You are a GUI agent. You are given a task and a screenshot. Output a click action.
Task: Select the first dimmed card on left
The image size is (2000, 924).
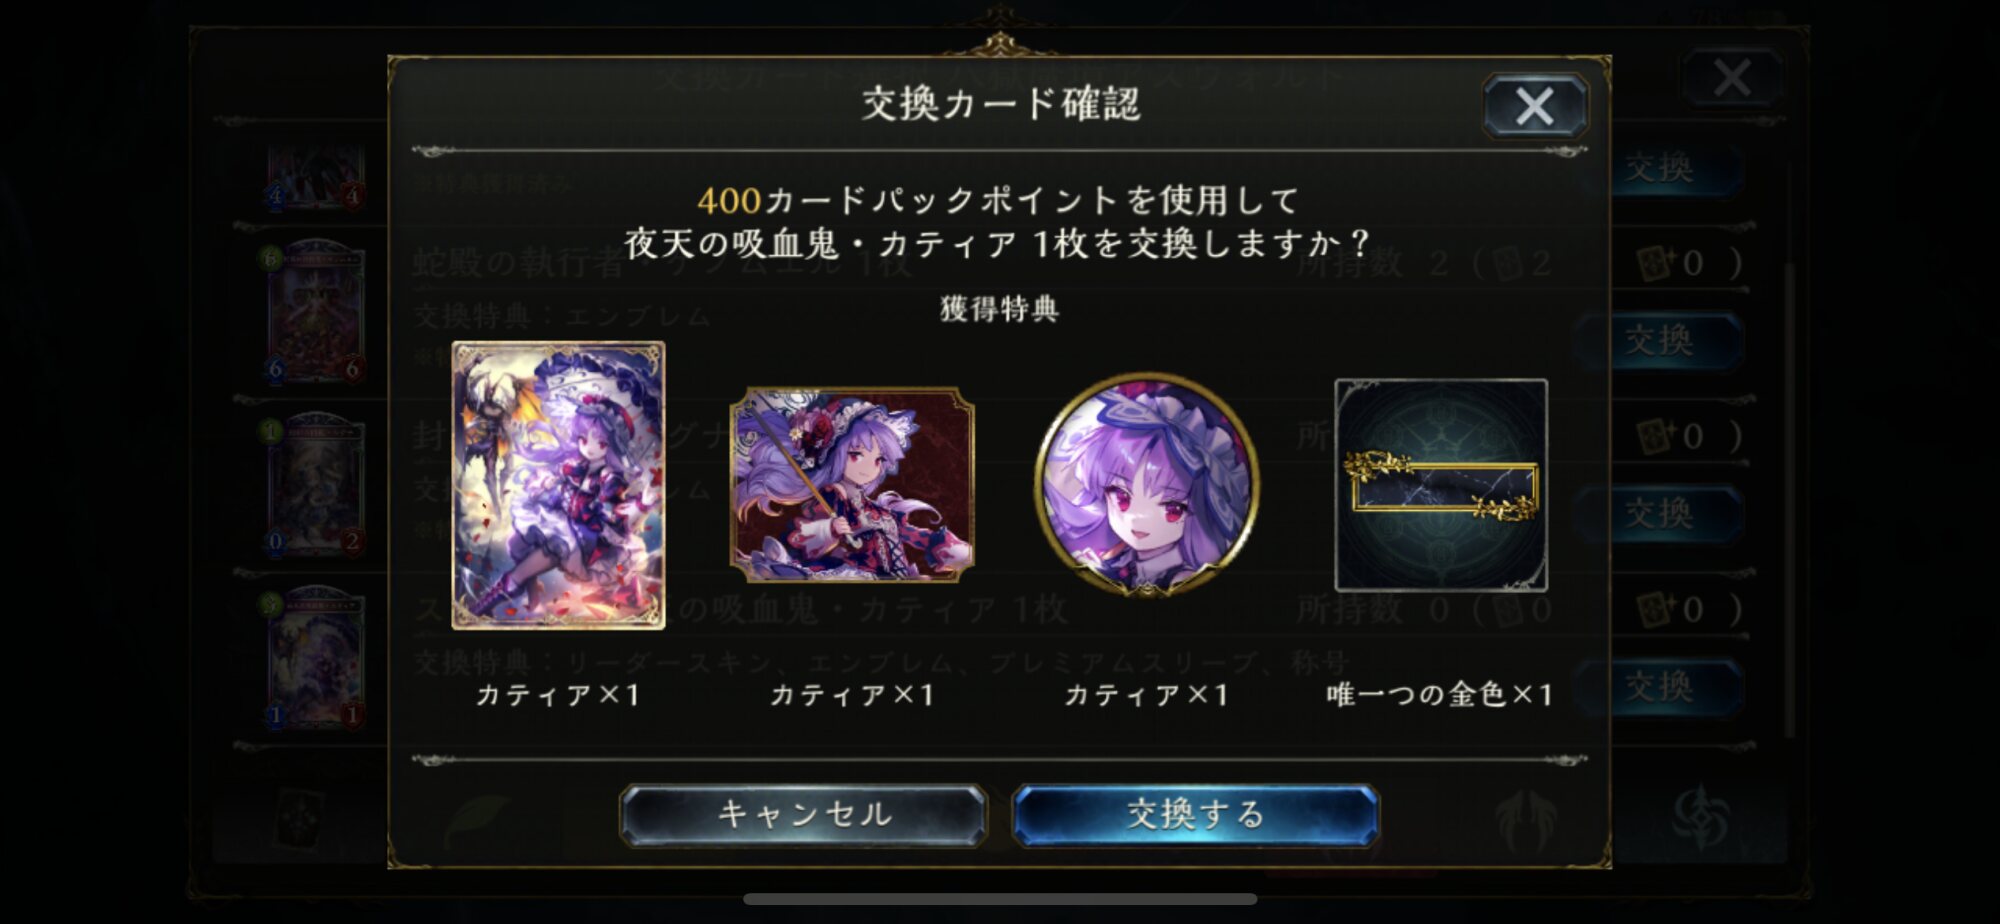click(x=314, y=177)
